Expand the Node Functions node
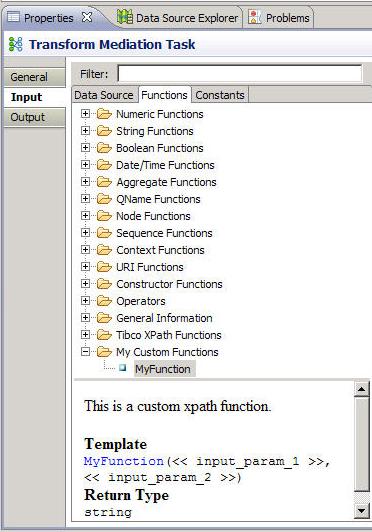Viewport: 372px width, 532px height. [86, 215]
